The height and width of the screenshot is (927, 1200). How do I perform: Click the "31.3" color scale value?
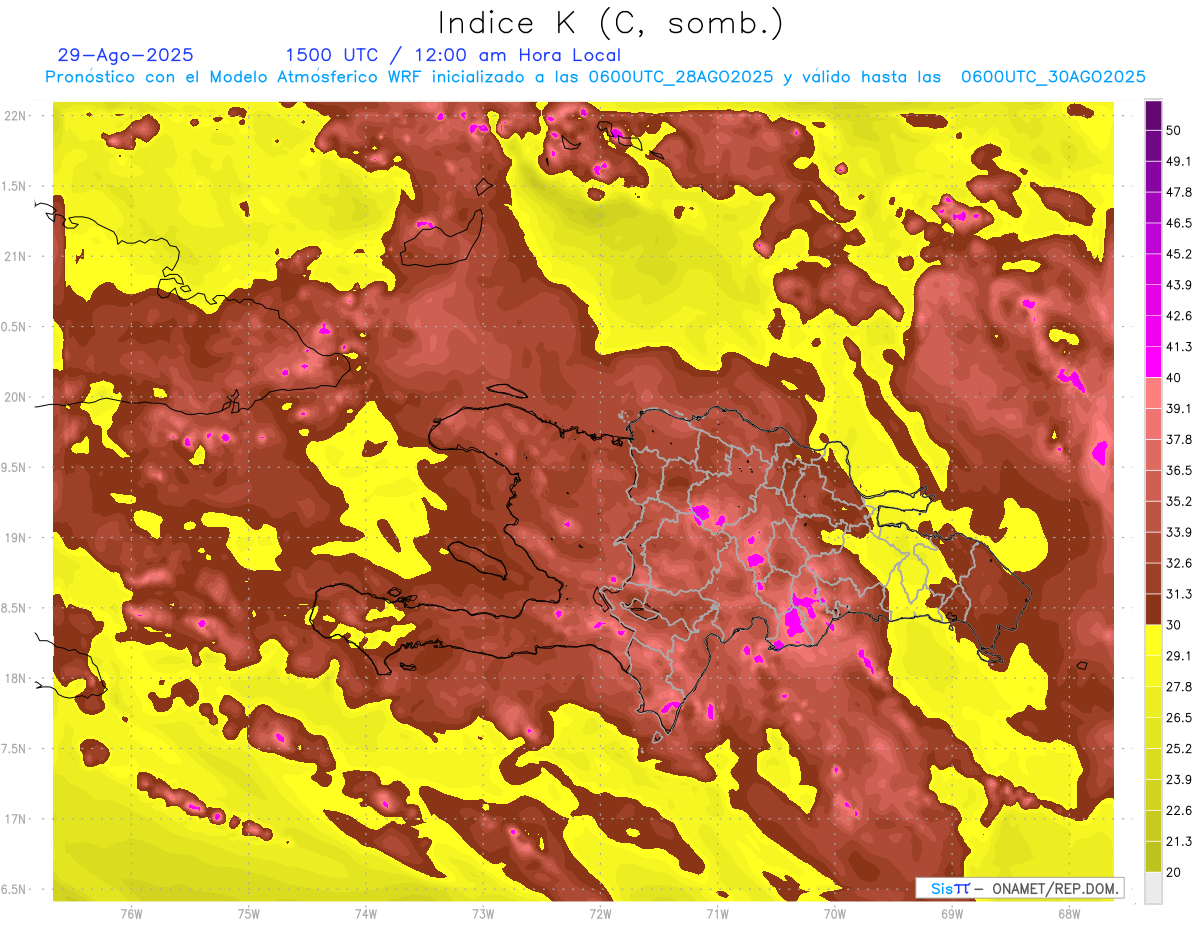click(x=1178, y=594)
